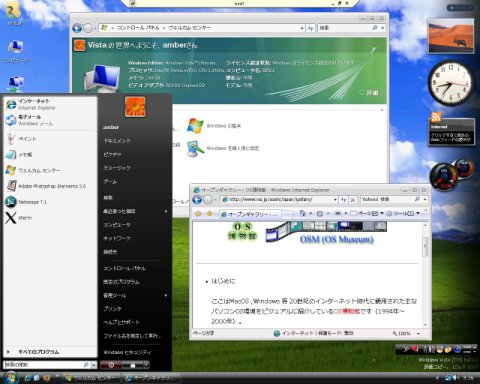
Task: Click the volume icon in system tray
Action: 456,378
